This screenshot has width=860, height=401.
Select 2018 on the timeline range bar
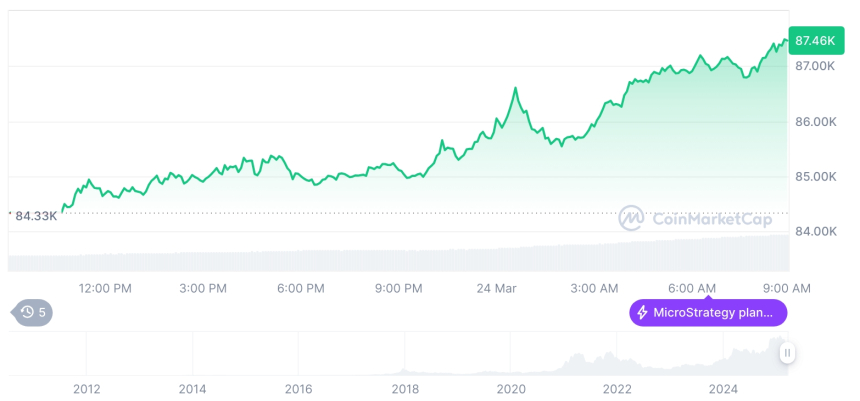pyautogui.click(x=405, y=389)
